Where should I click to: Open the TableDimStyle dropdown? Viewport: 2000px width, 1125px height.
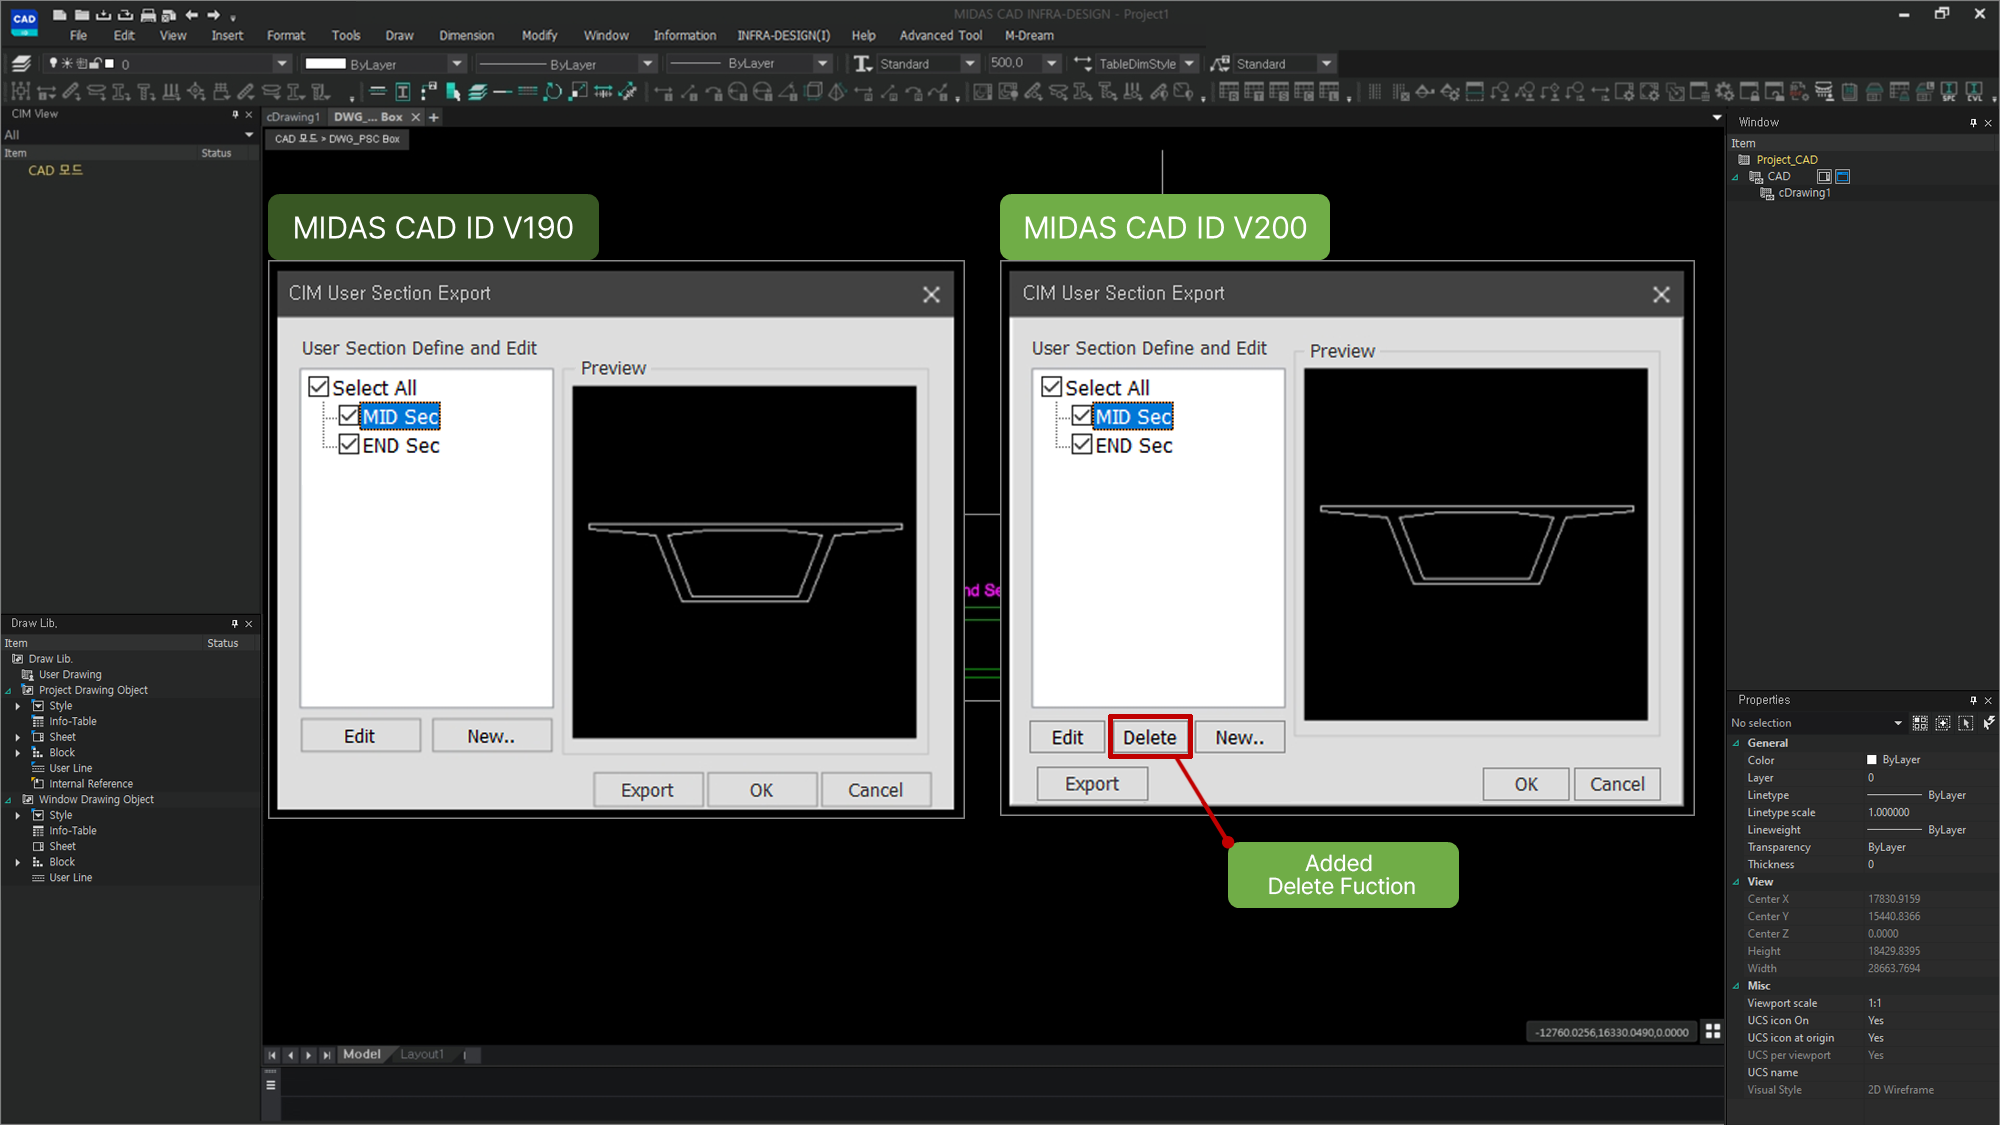coord(1189,63)
